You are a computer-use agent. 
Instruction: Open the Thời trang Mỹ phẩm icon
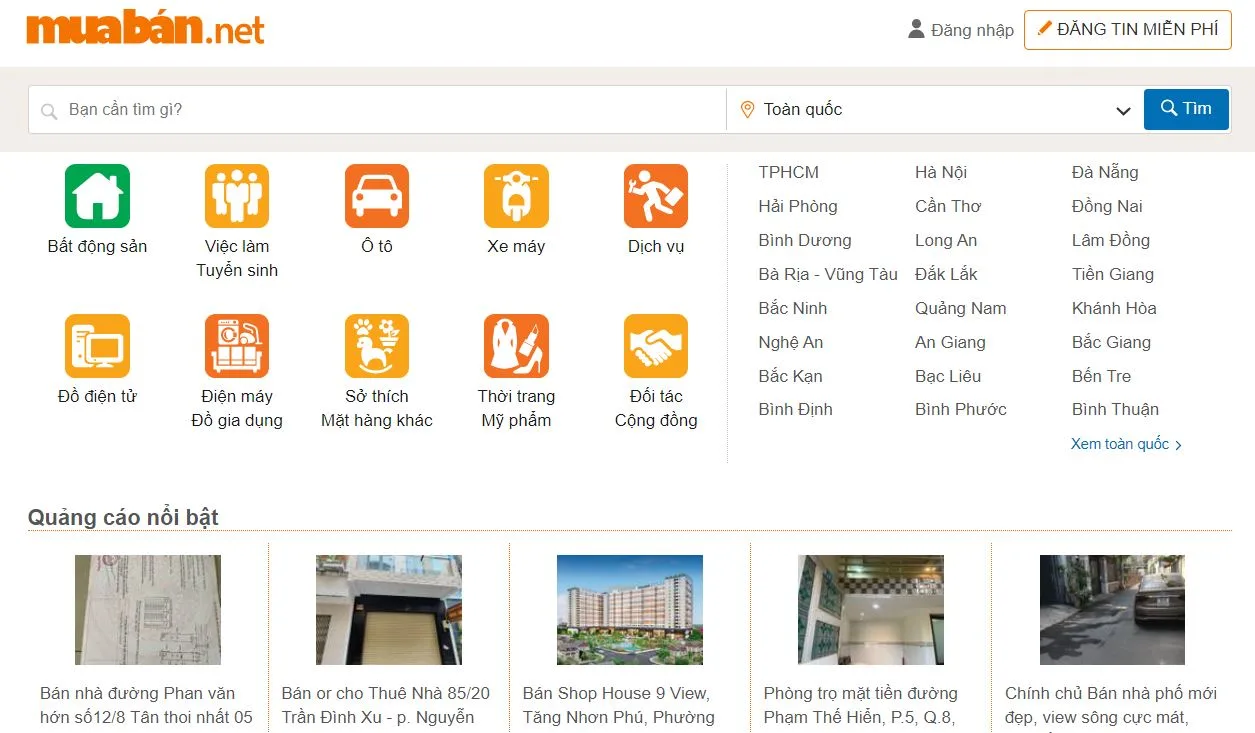tap(516, 345)
